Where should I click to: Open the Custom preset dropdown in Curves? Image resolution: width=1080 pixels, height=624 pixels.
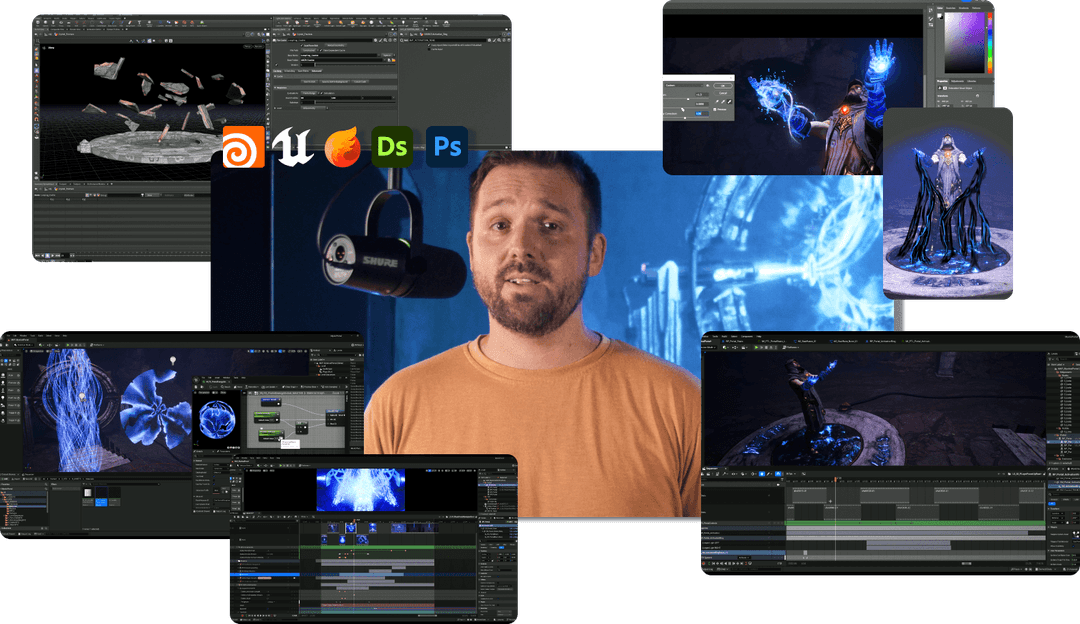click(x=684, y=85)
